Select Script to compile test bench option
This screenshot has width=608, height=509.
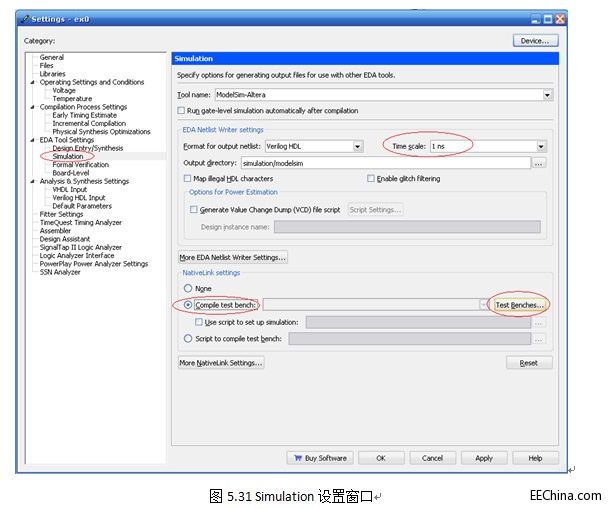[x=187, y=339]
